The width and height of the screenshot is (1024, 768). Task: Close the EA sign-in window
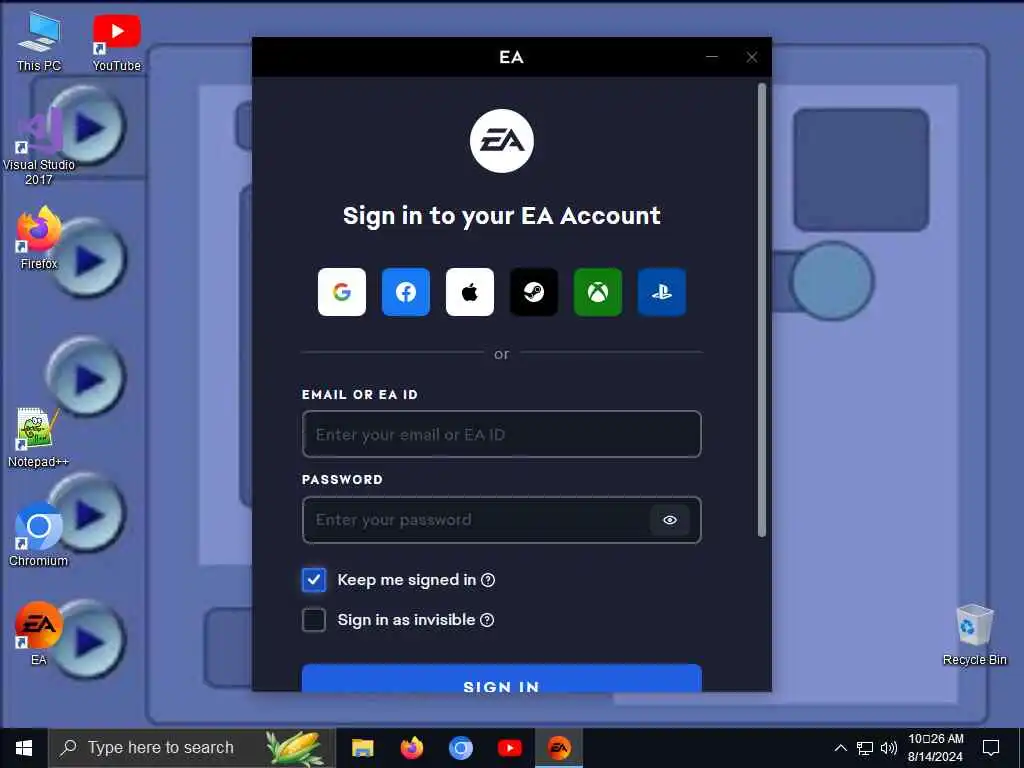coord(752,57)
